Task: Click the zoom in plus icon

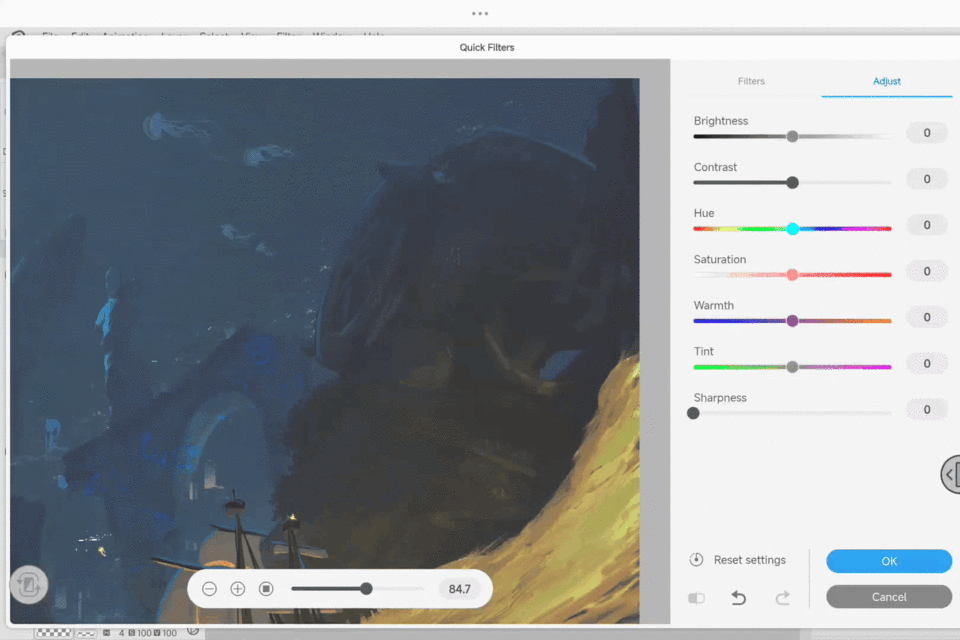Action: (x=238, y=589)
